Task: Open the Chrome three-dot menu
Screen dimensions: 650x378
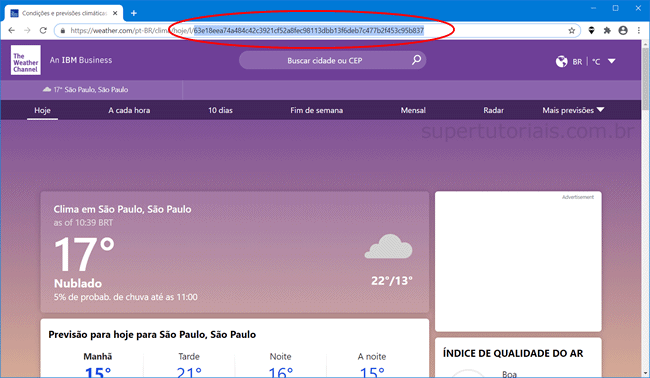Action: 639,30
